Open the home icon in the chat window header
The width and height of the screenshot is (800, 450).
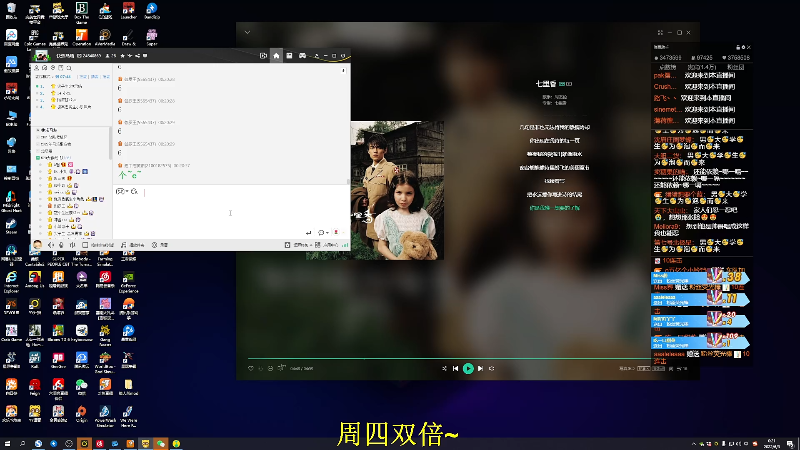[x=276, y=56]
